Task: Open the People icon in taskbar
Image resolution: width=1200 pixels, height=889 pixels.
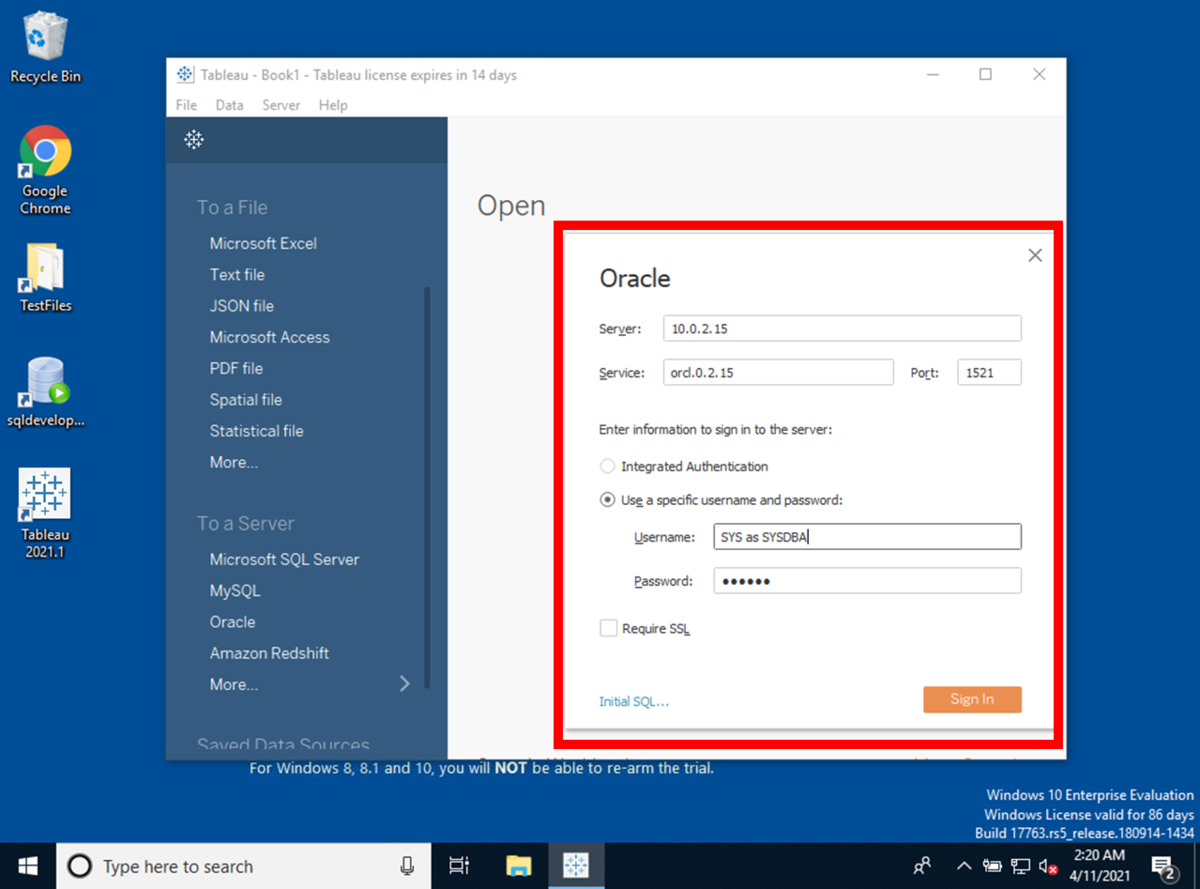Action: (x=922, y=866)
